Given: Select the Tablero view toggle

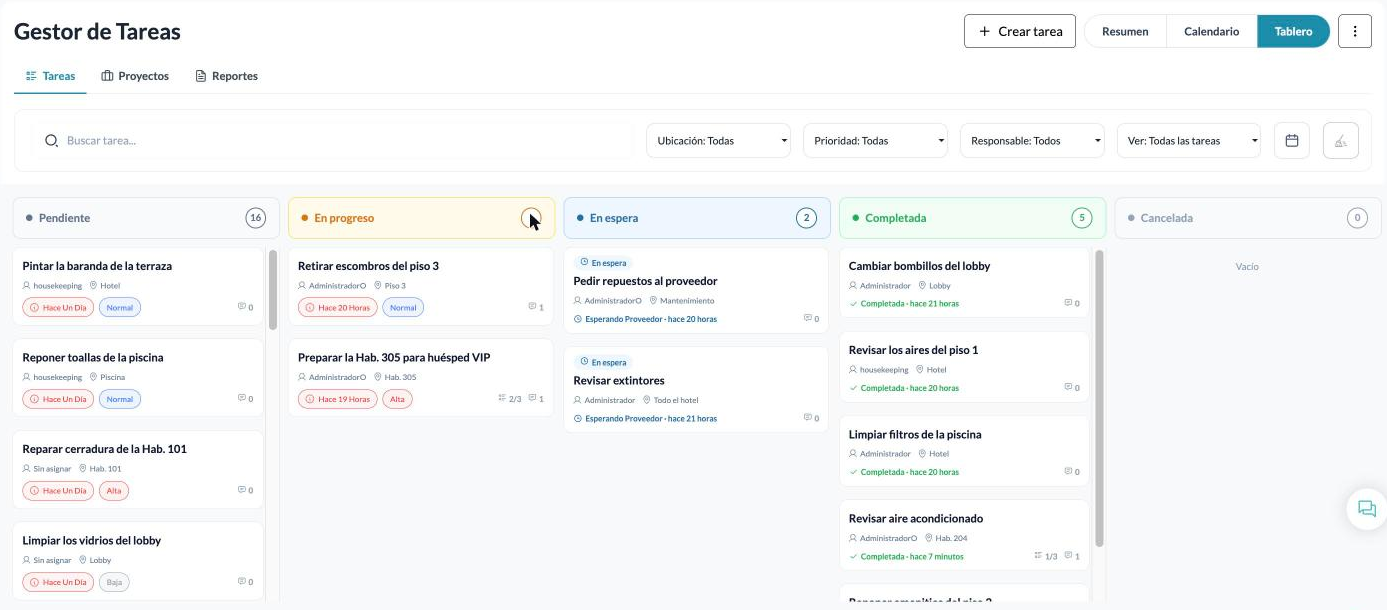Looking at the screenshot, I should (1293, 31).
